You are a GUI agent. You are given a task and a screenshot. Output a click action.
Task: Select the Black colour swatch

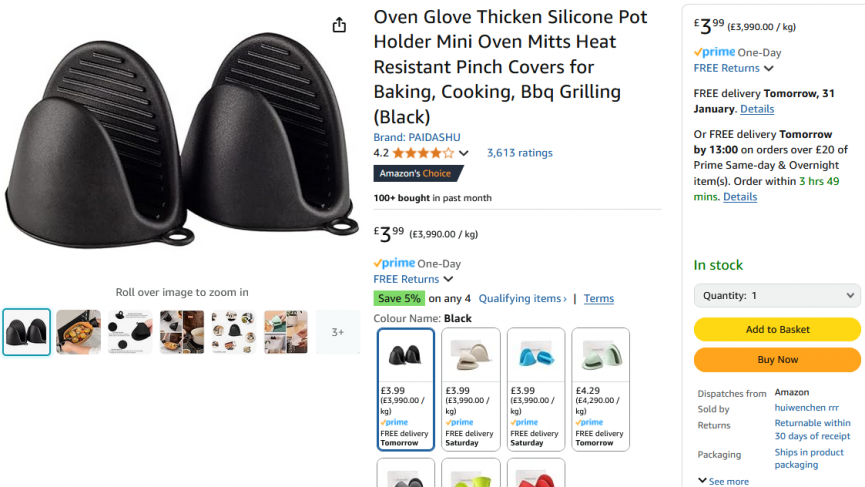405,389
